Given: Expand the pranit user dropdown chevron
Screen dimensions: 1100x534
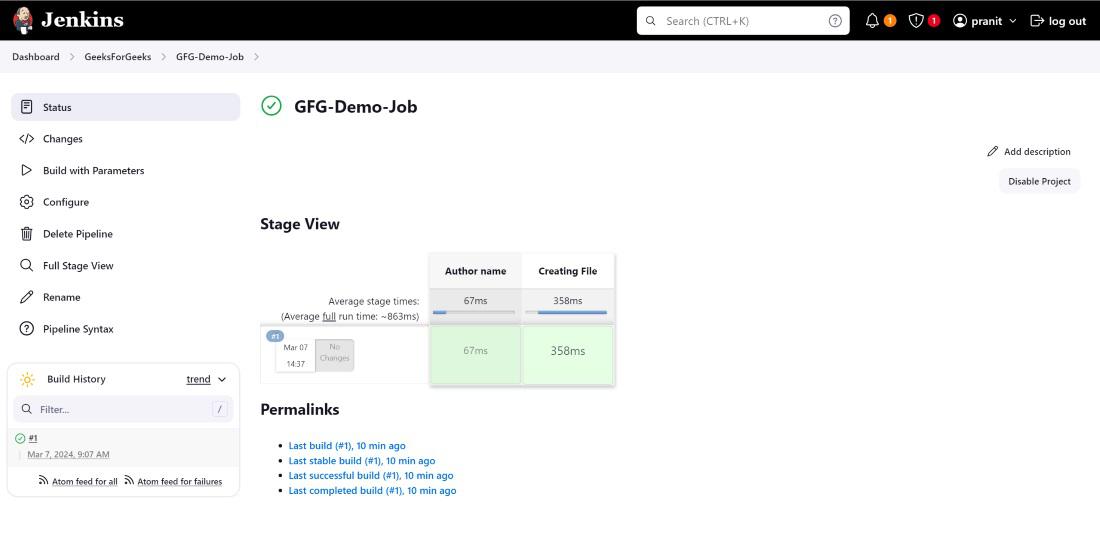Looking at the screenshot, I should tap(1012, 21).
